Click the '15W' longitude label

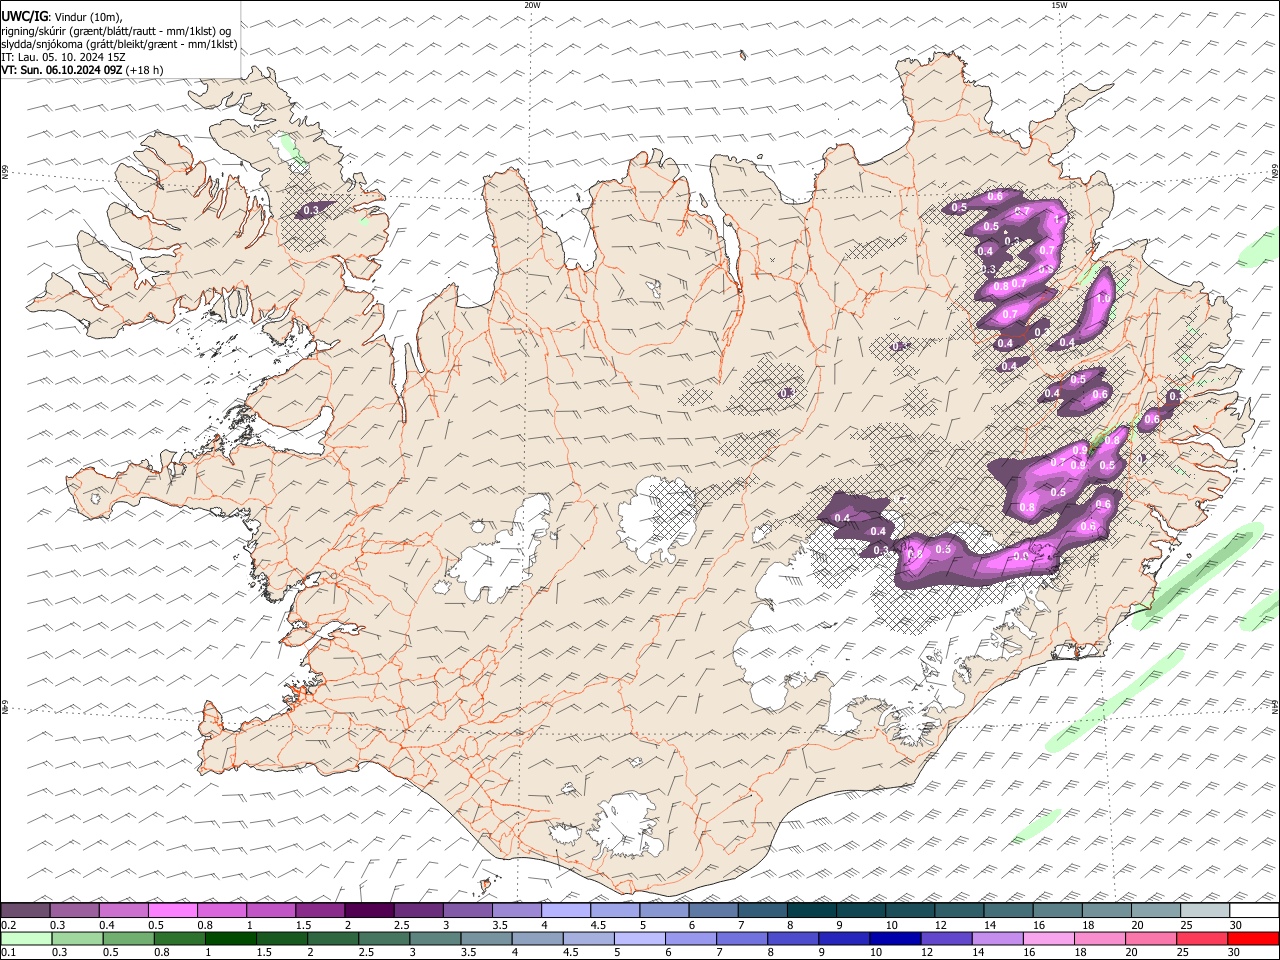[x=1059, y=5]
